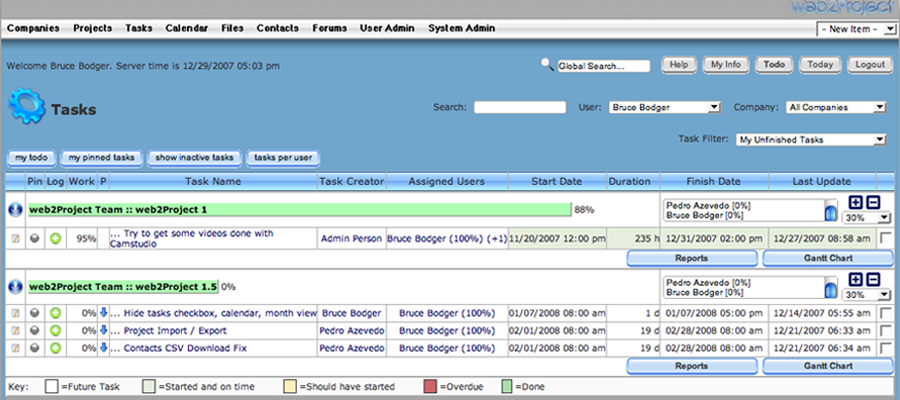Expand web2Project 1 tasks with plus icon
This screenshot has height=400, width=900.
[855, 201]
